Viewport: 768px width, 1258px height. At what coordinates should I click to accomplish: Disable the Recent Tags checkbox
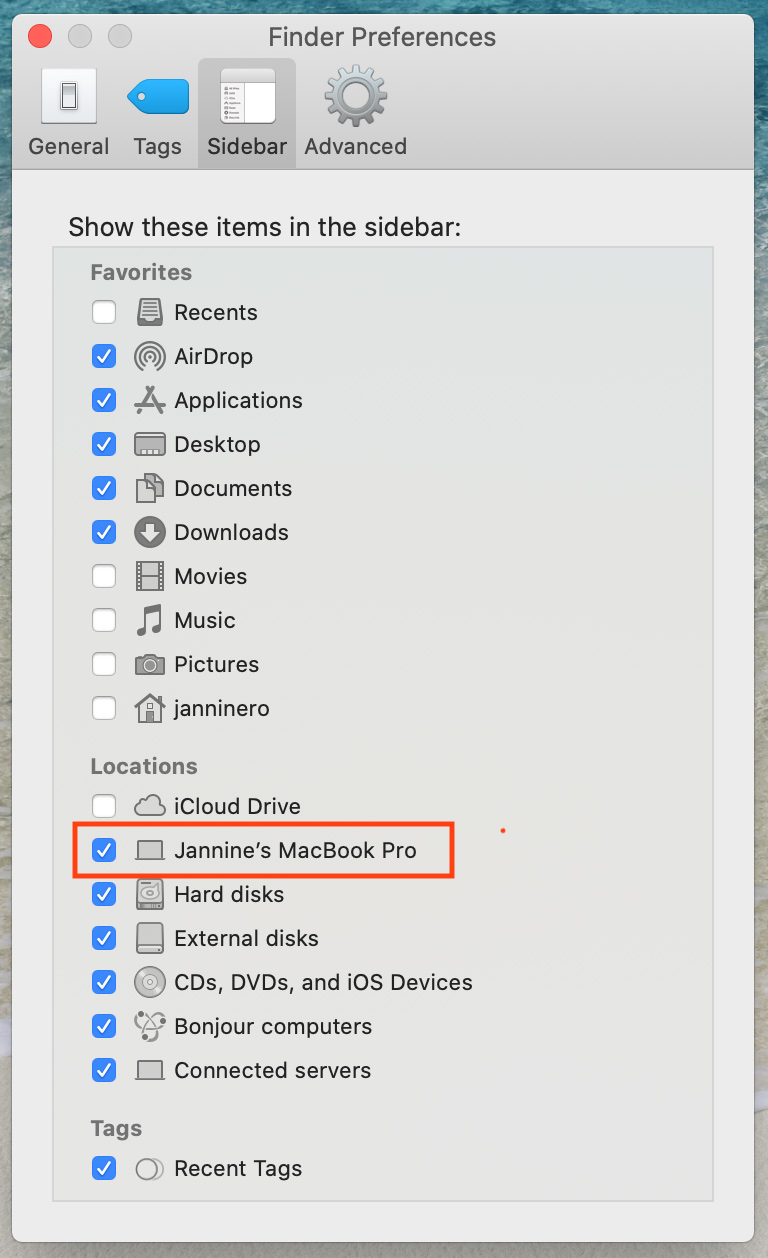tap(104, 1168)
